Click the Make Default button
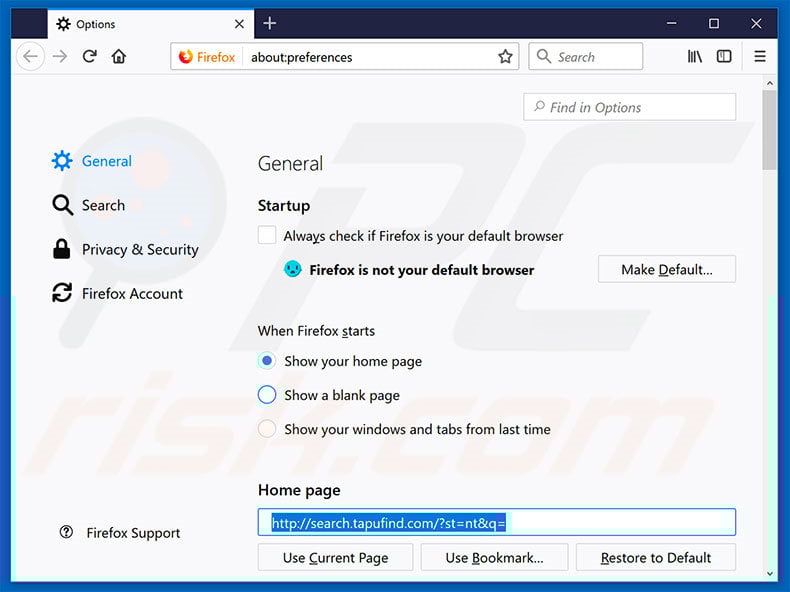This screenshot has height=592, width=790. 667,270
